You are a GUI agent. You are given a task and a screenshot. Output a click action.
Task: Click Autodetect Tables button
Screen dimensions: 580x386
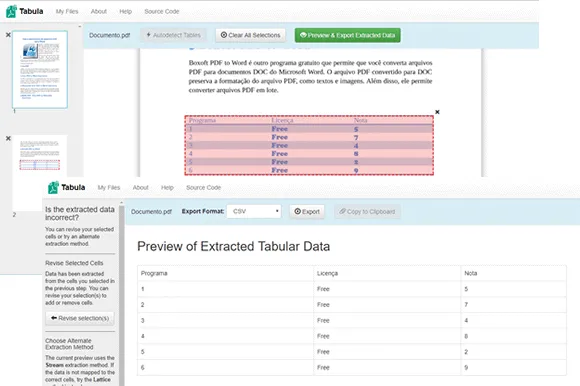(x=173, y=35)
